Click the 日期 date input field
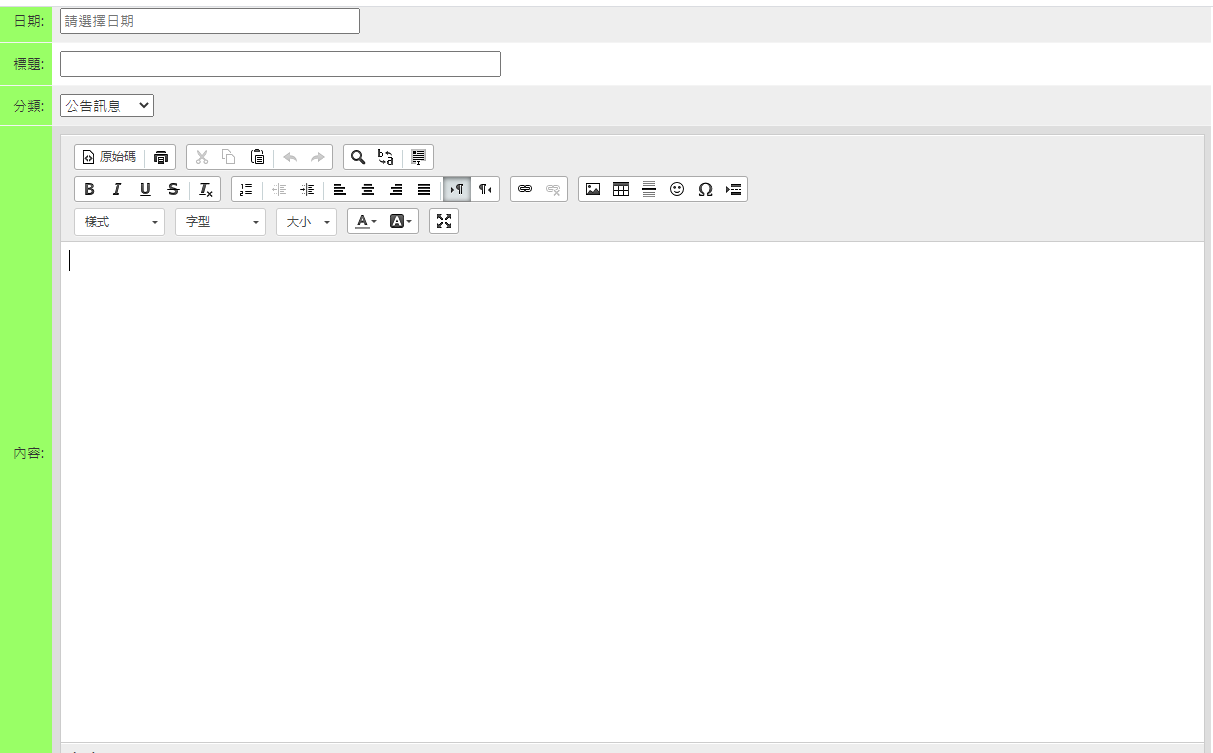This screenshot has width=1213, height=753. (210, 21)
